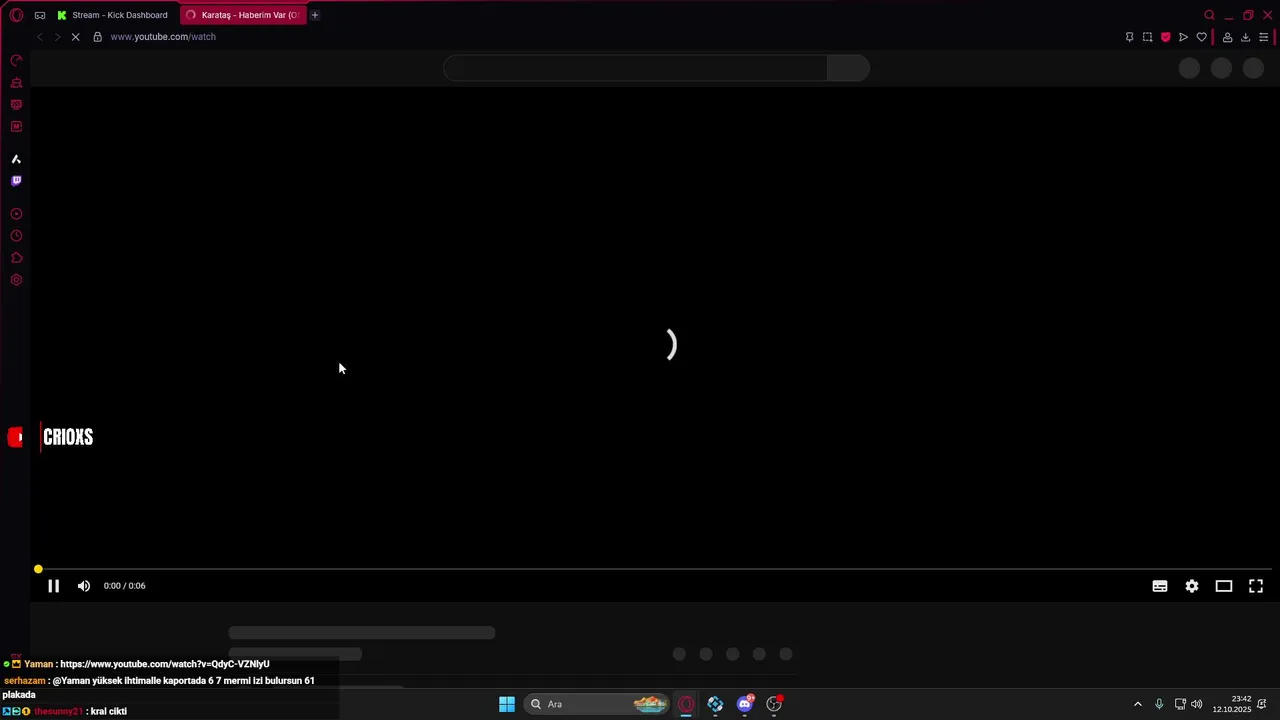Toggle subtitles captions button
Image resolution: width=1280 pixels, height=720 pixels.
point(1160,586)
